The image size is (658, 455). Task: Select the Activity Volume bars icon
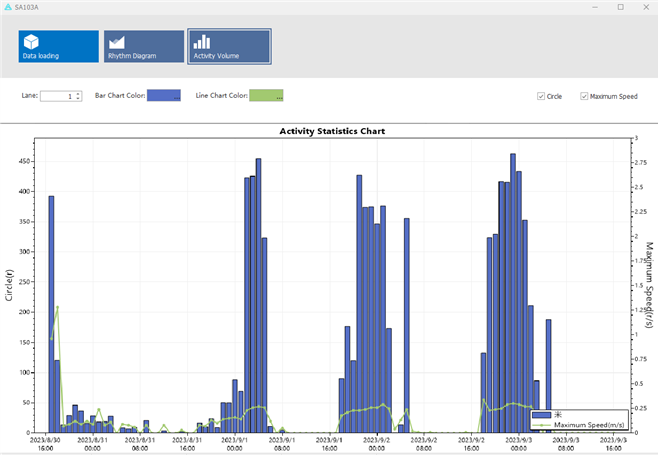pos(202,41)
